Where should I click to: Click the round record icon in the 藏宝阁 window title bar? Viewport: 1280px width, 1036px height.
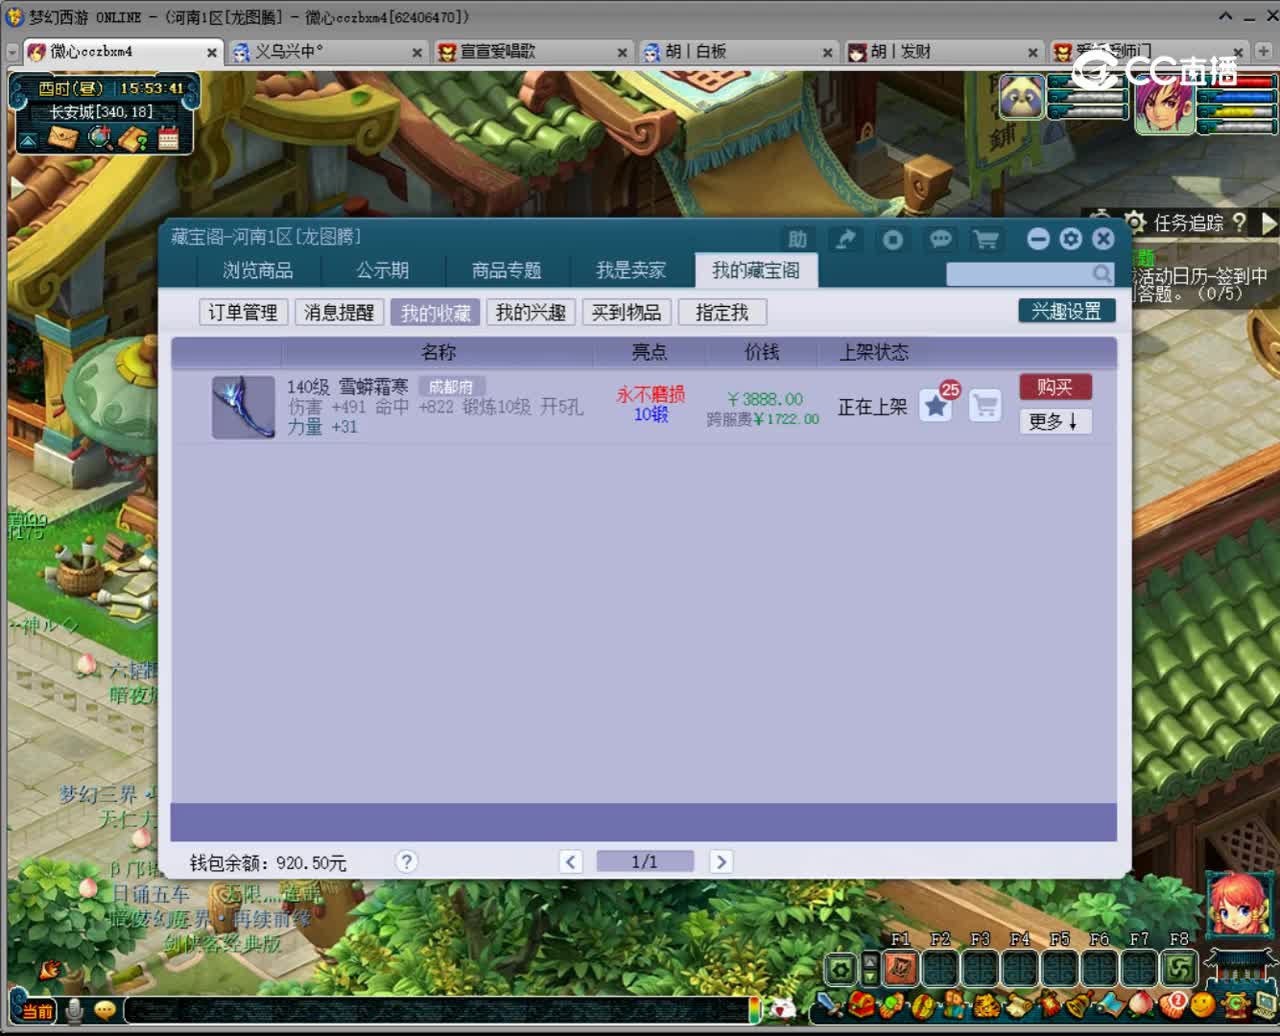[x=893, y=239]
